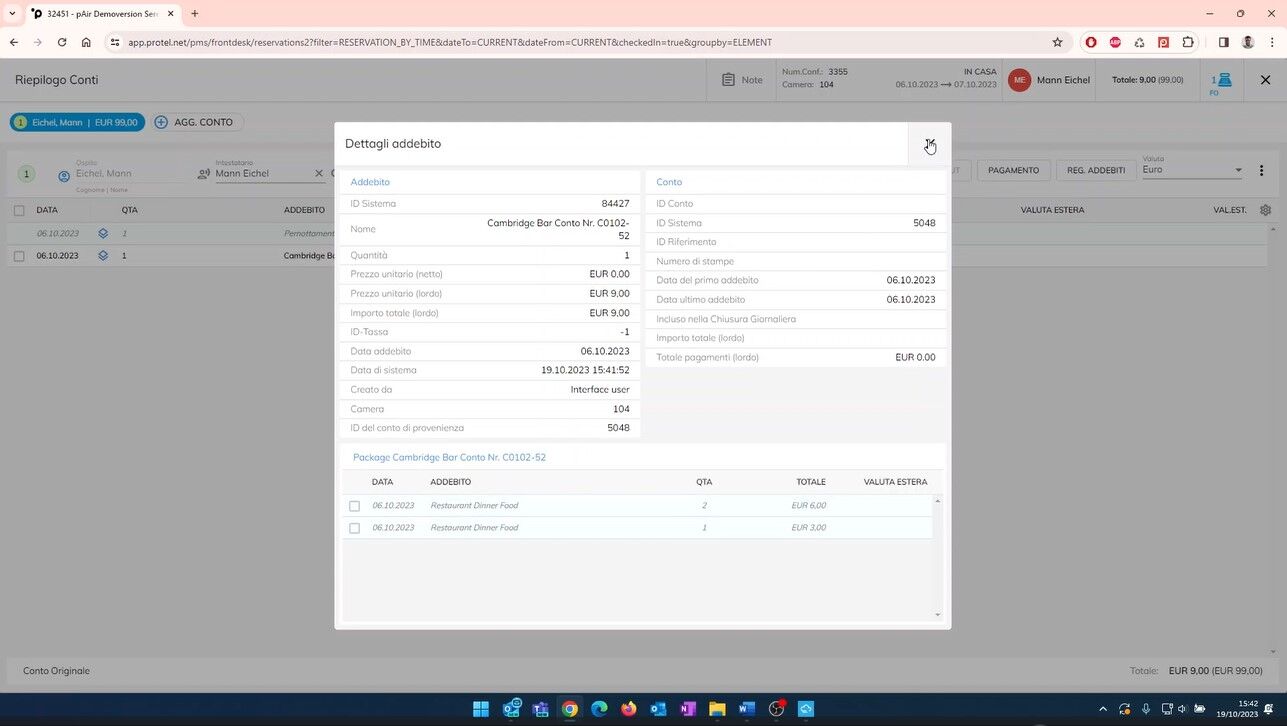Click the bookmark star in the address bar

pos(1055,43)
